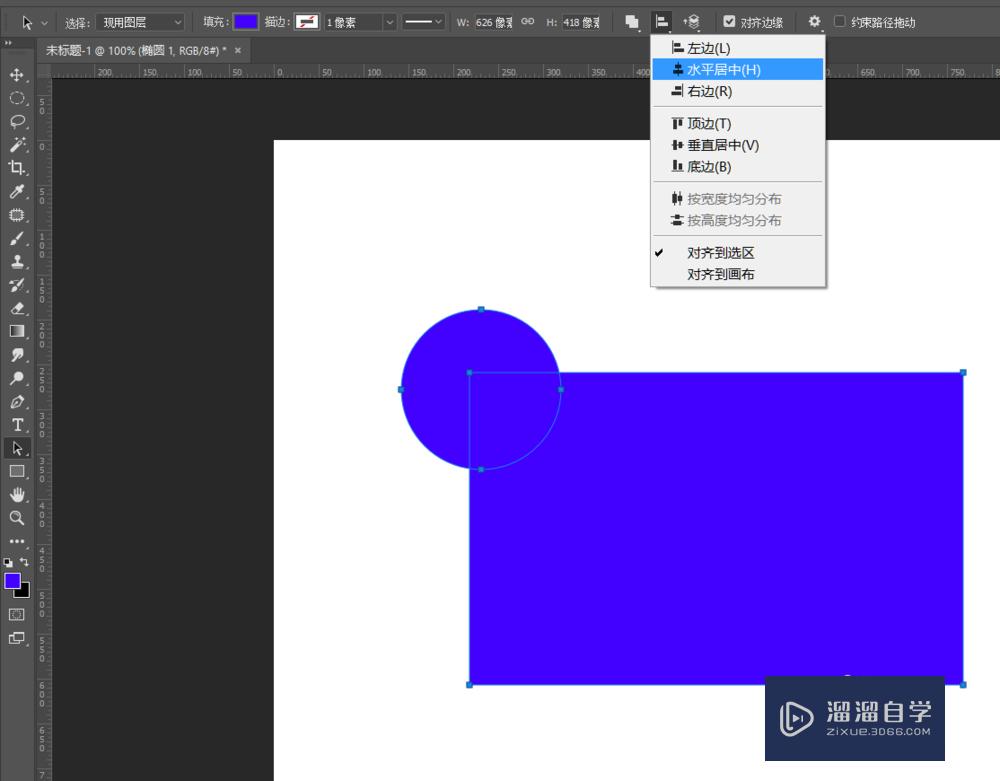
Task: Select the Pen tool
Action: coord(17,402)
